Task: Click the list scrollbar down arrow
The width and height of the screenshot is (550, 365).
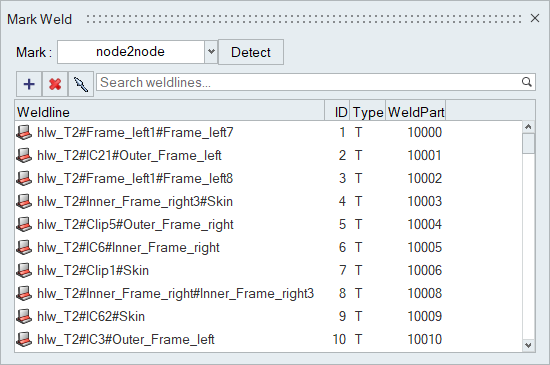Action: pos(528,345)
